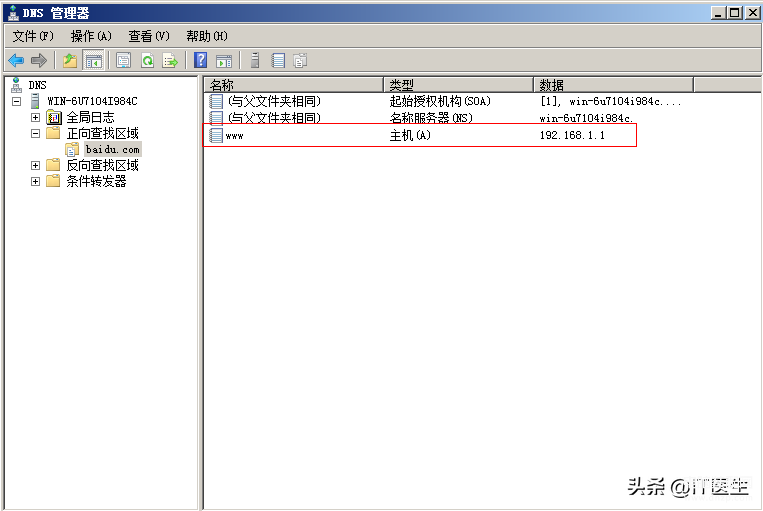Image resolution: width=763 pixels, height=511 pixels.
Task: Minimize the DNS 管理器 window
Action: [x=719, y=13]
